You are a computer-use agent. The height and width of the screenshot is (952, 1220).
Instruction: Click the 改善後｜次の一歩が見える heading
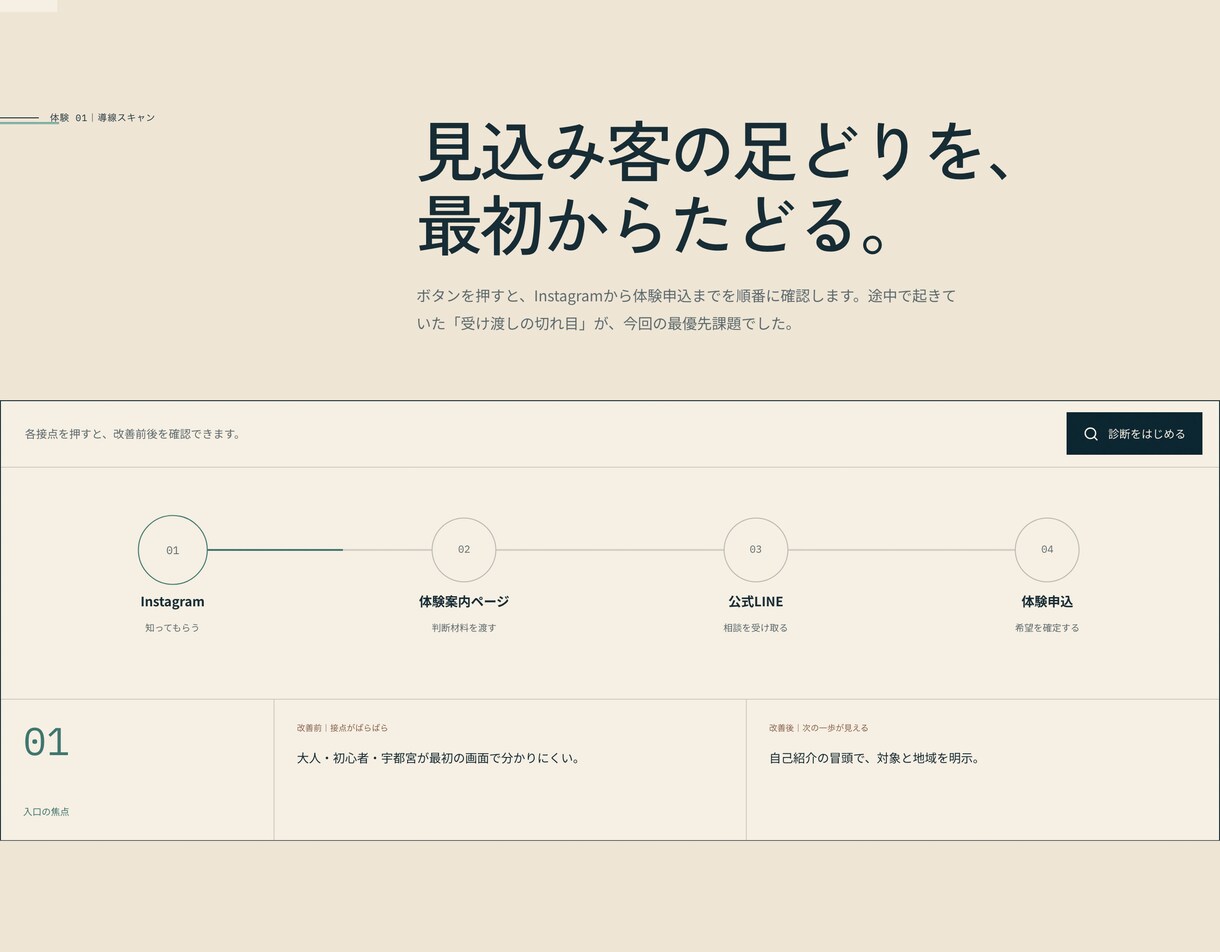click(819, 728)
